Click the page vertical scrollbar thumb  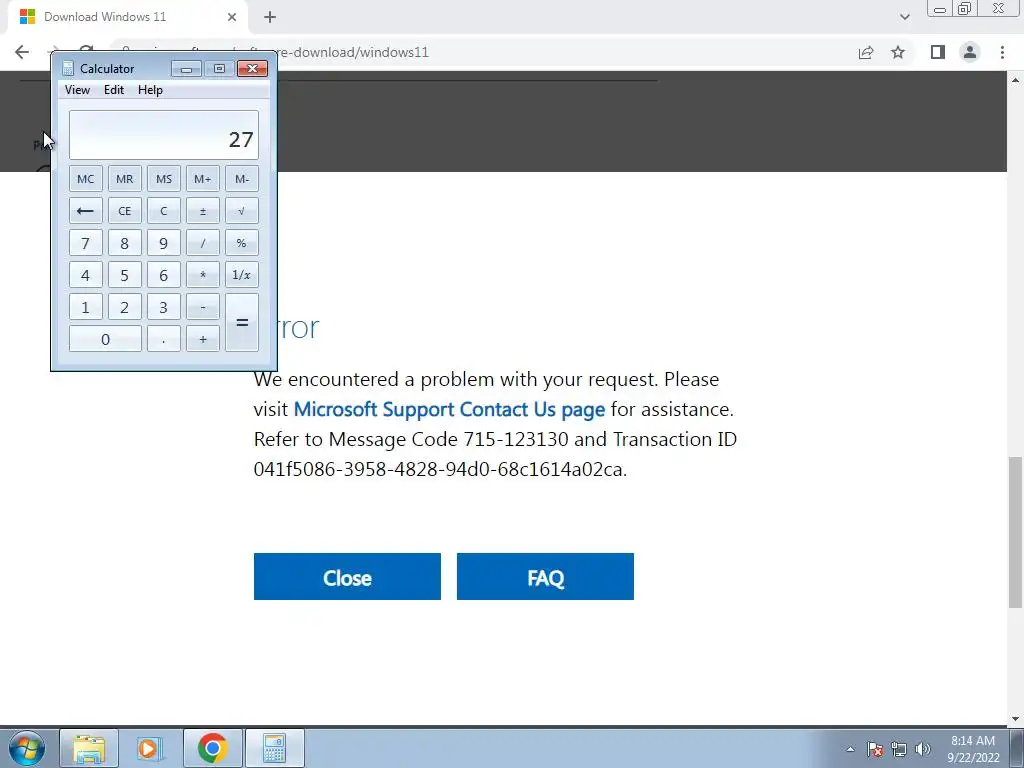tap(1015, 533)
